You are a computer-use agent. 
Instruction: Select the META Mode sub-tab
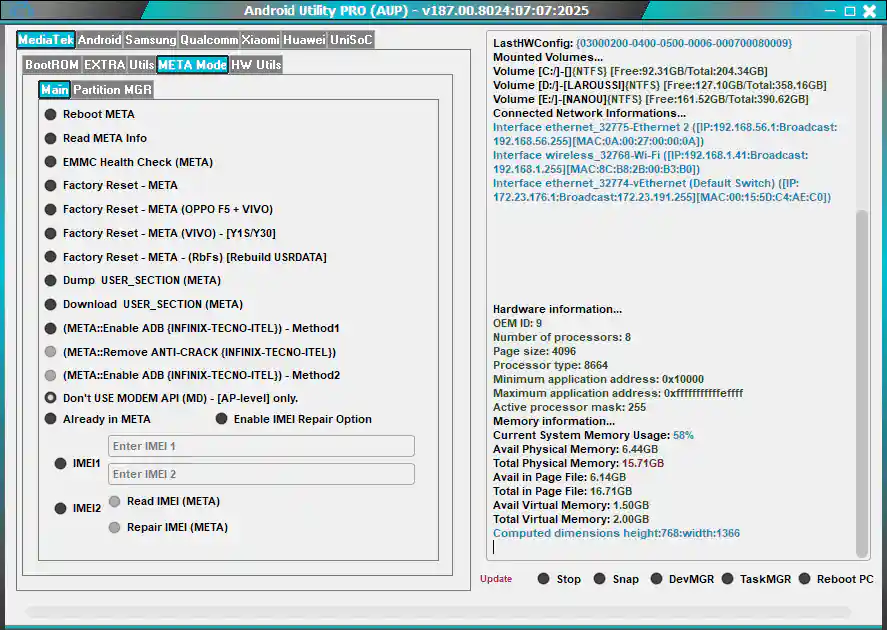click(x=192, y=64)
